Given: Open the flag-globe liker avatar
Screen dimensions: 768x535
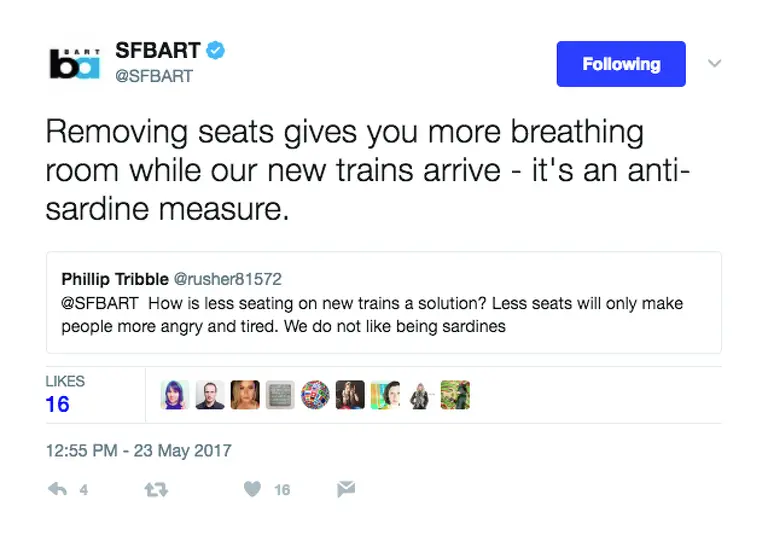Looking at the screenshot, I should 315,395.
